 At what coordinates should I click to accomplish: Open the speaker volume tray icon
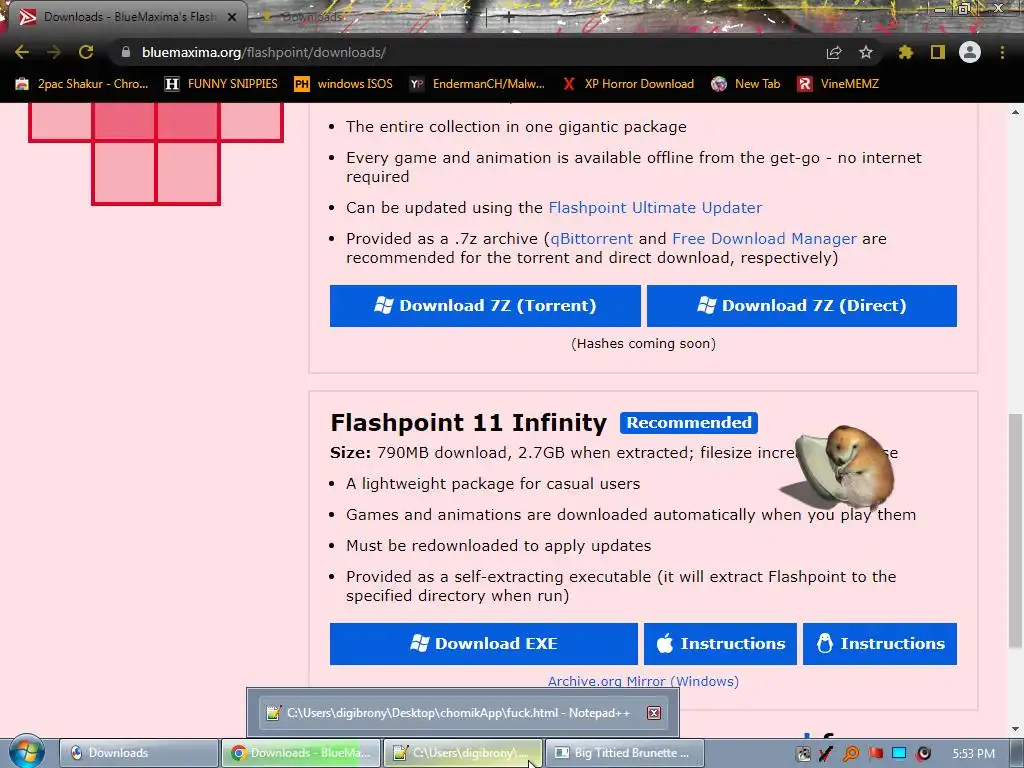coord(923,754)
